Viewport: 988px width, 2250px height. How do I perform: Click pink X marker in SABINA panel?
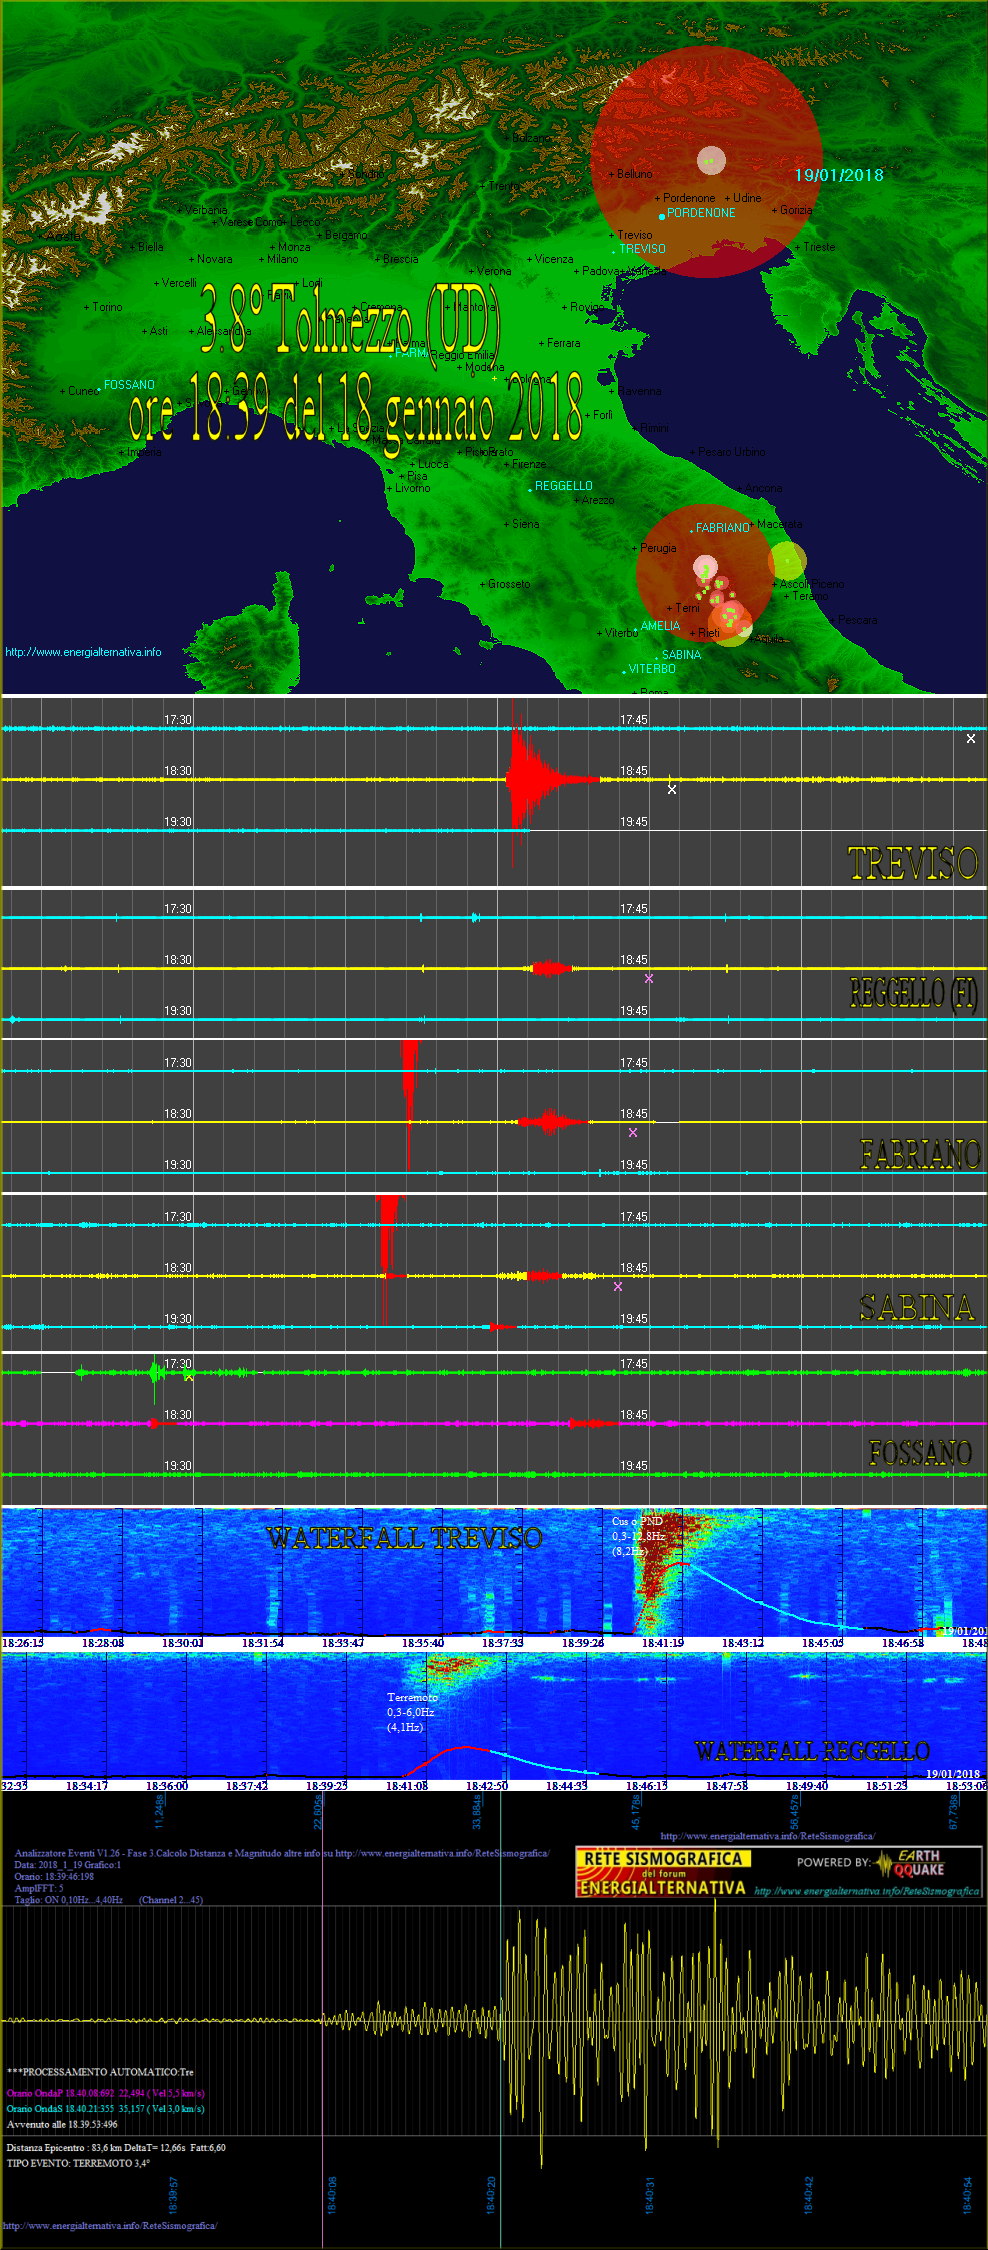(x=618, y=1286)
